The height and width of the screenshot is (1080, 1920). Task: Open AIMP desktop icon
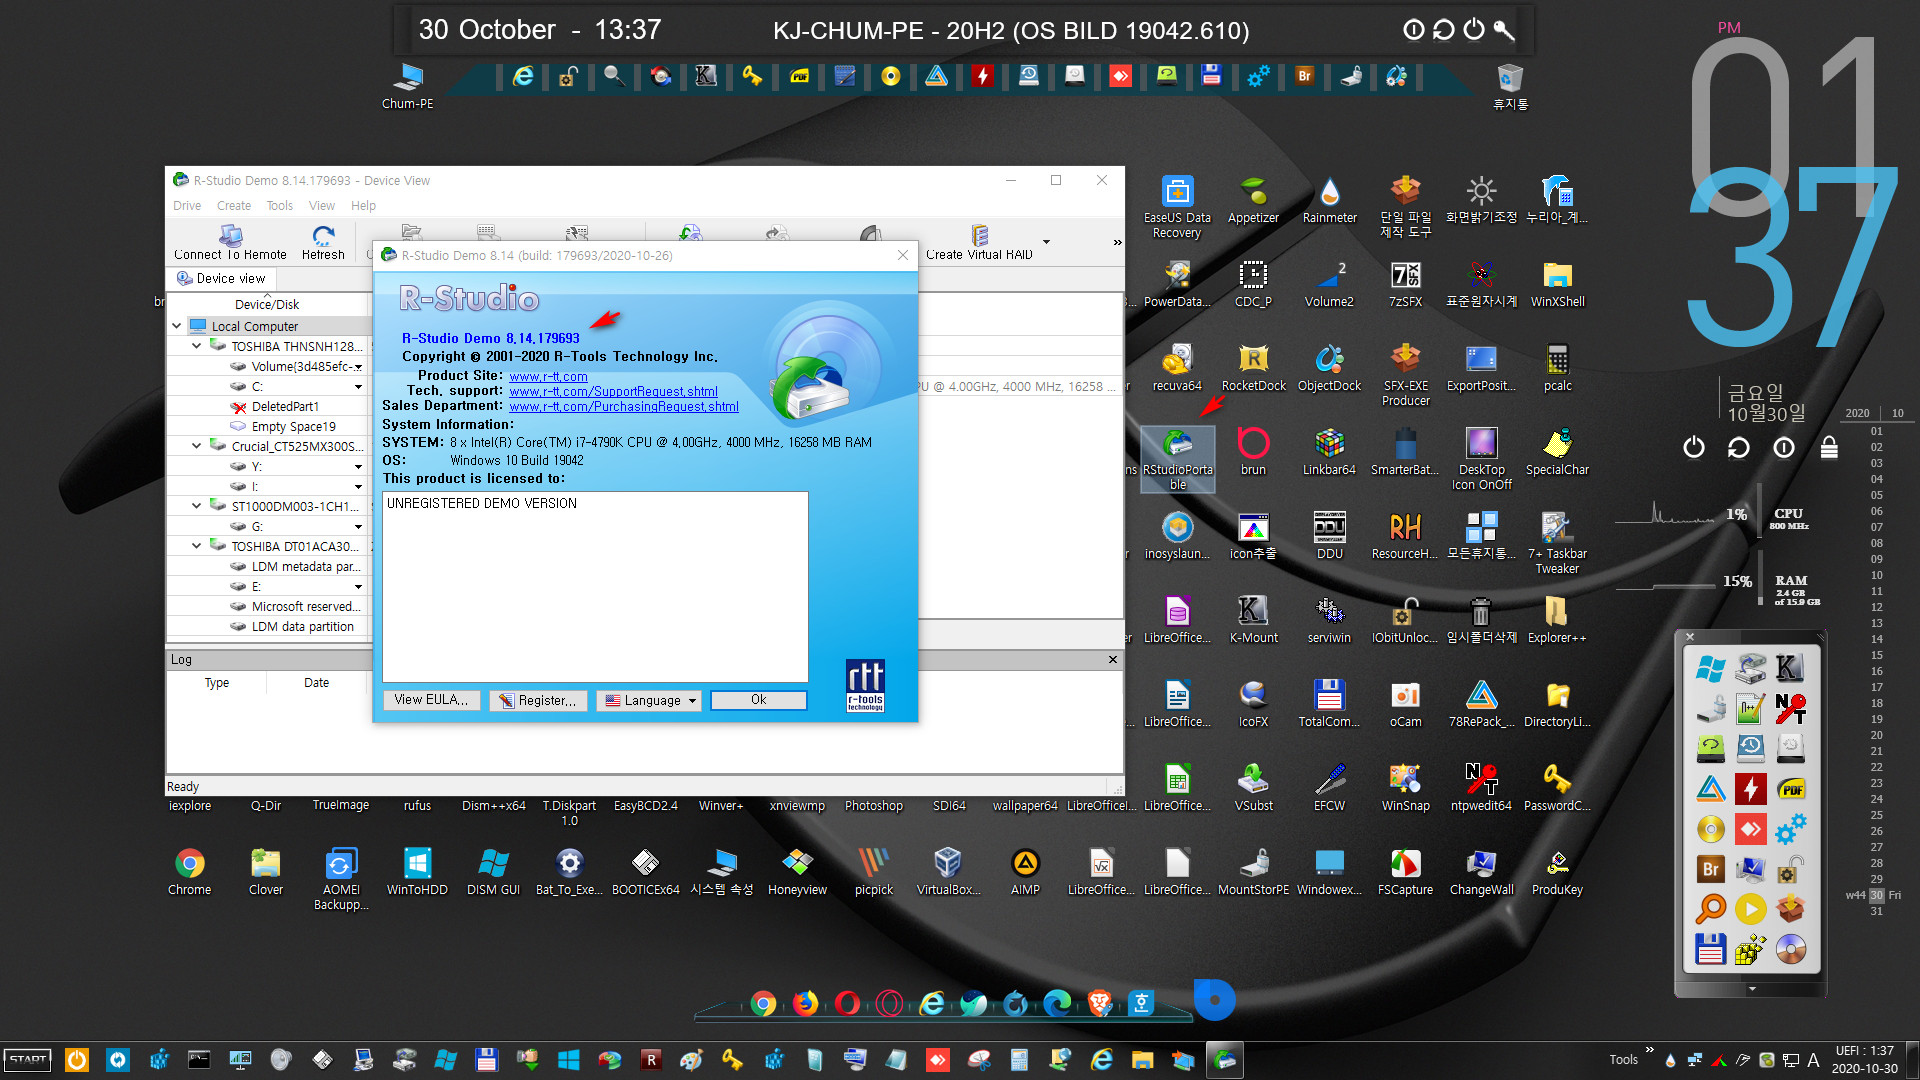tap(1025, 872)
